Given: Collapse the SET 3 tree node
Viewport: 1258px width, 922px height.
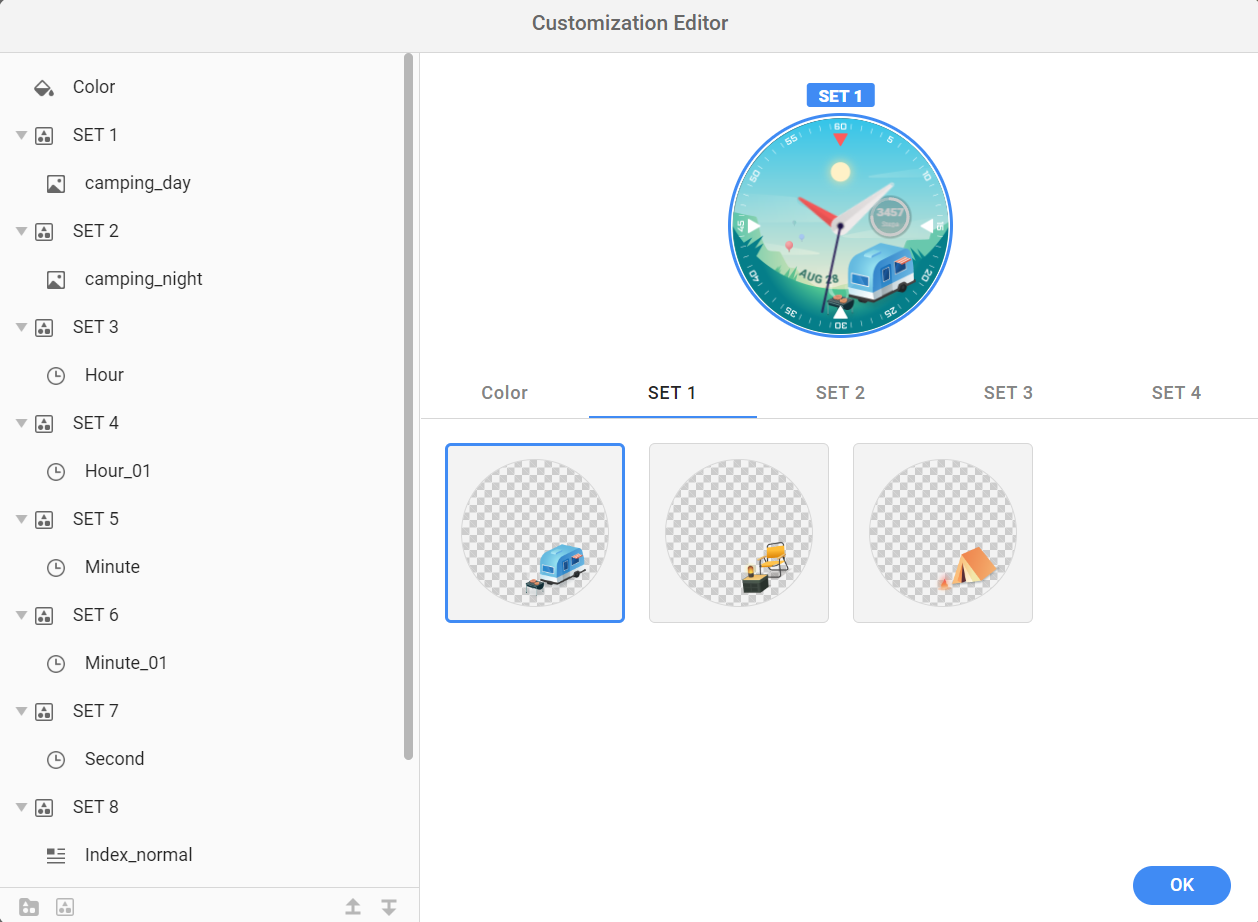Looking at the screenshot, I should 21,327.
